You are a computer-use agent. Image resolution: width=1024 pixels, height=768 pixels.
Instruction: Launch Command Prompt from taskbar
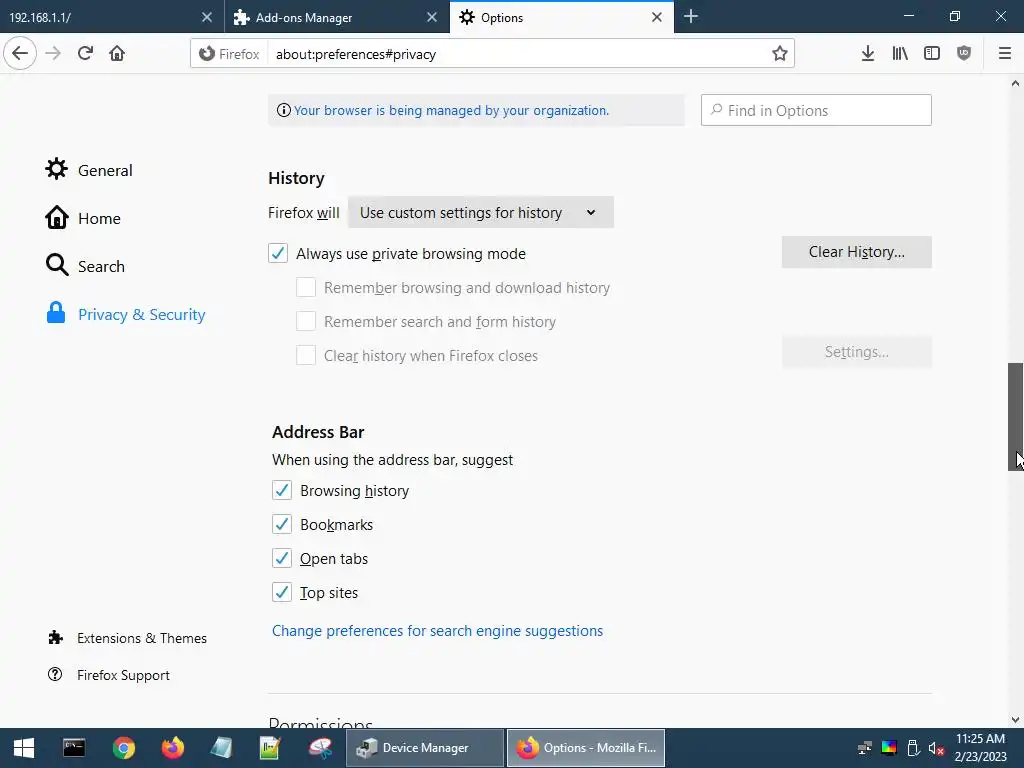[x=74, y=748]
